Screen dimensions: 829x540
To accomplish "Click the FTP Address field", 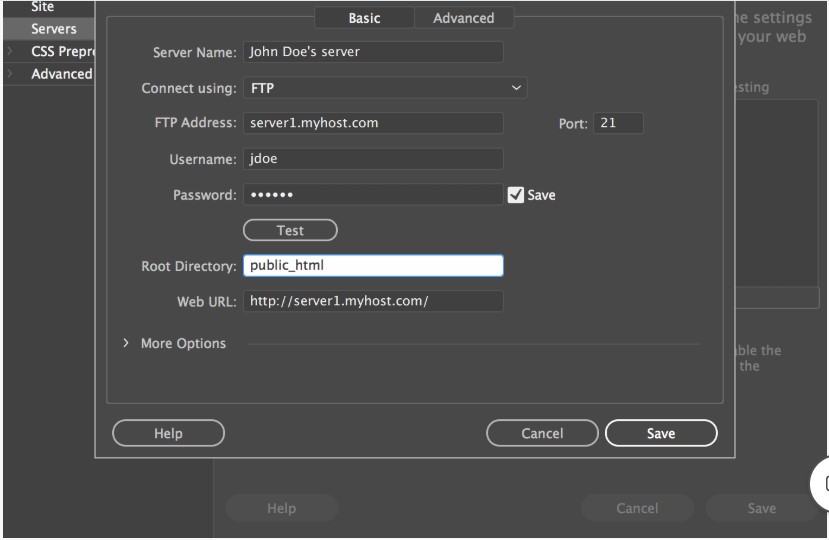I will 373,123.
